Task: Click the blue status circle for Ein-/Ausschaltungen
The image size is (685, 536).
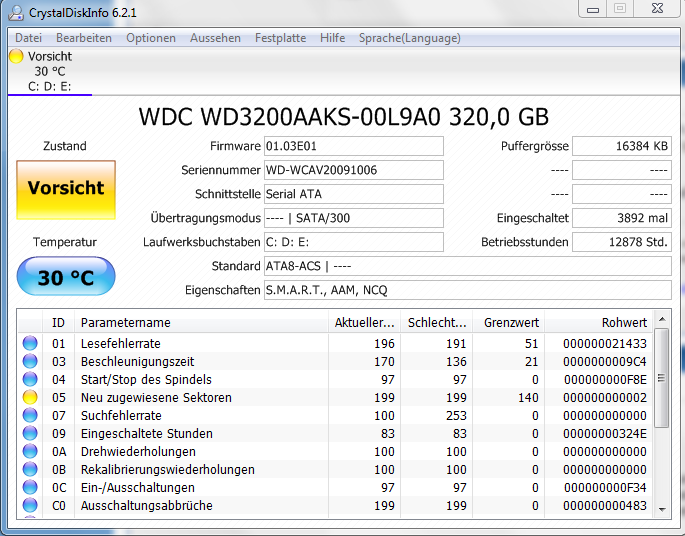Action: (30, 487)
